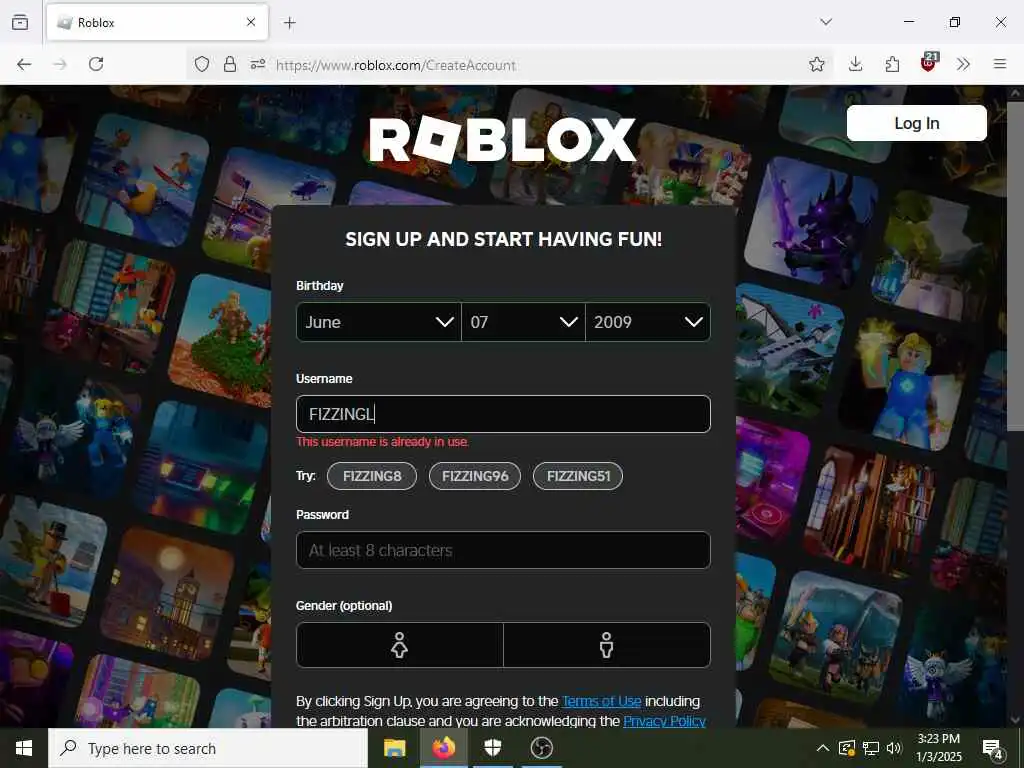Click the network tray icon

click(871, 748)
